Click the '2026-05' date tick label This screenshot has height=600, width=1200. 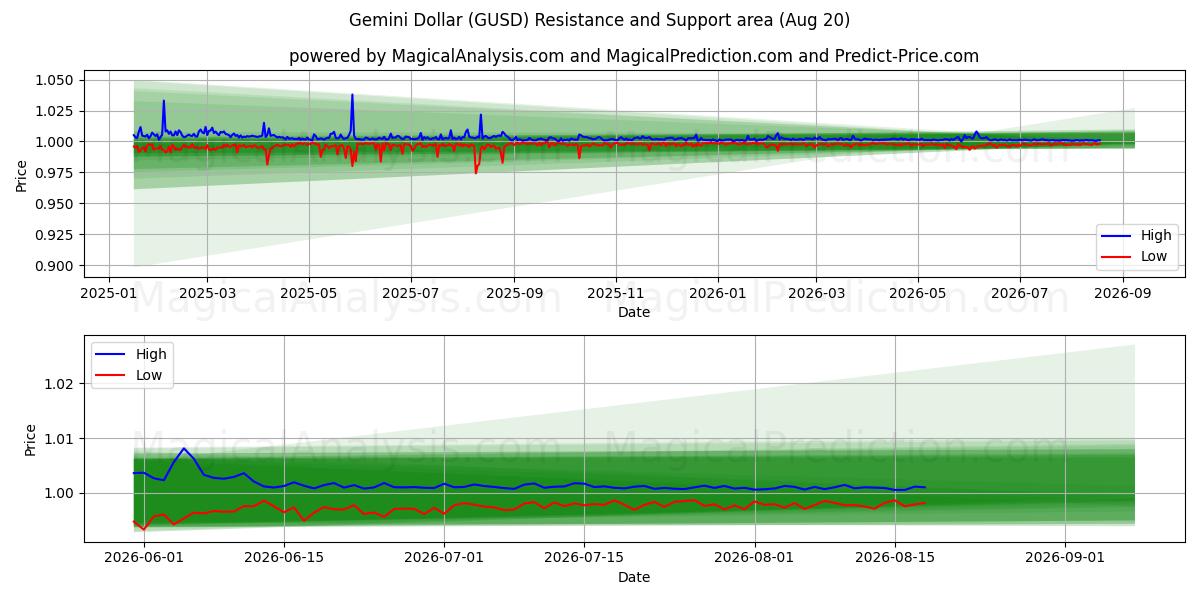click(918, 293)
